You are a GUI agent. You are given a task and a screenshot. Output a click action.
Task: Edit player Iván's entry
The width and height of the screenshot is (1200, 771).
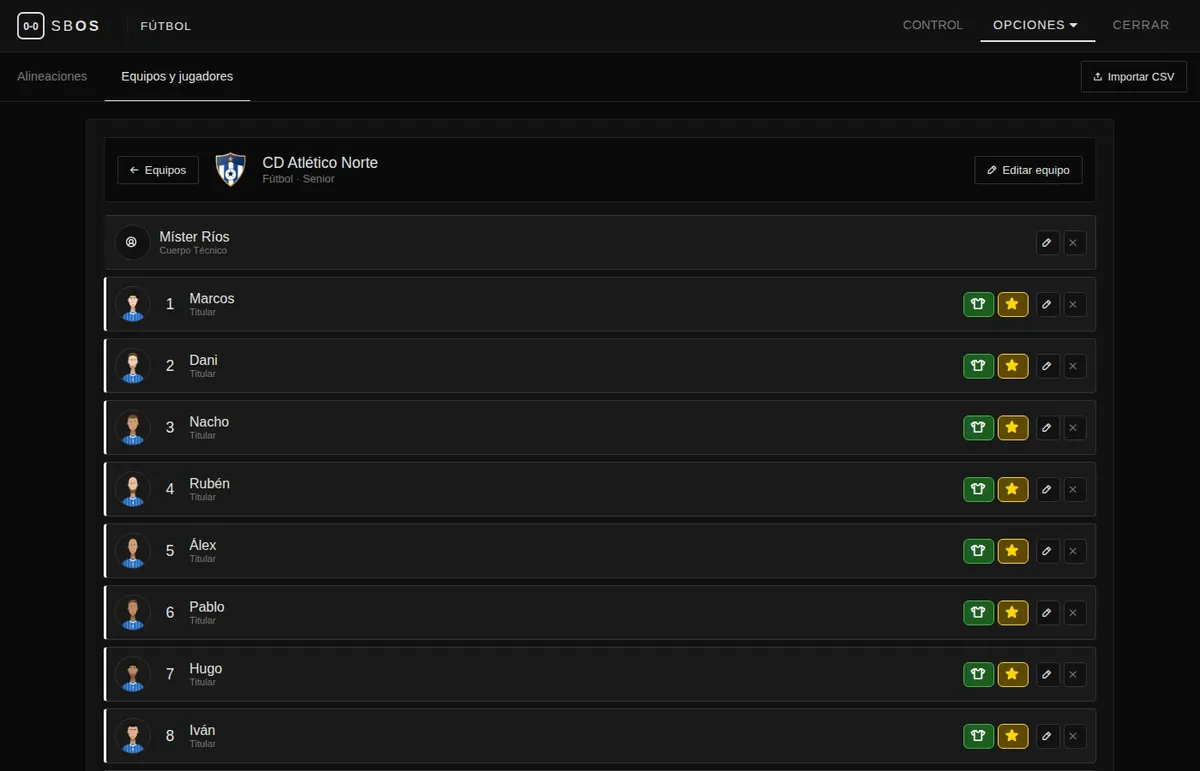tap(1047, 737)
